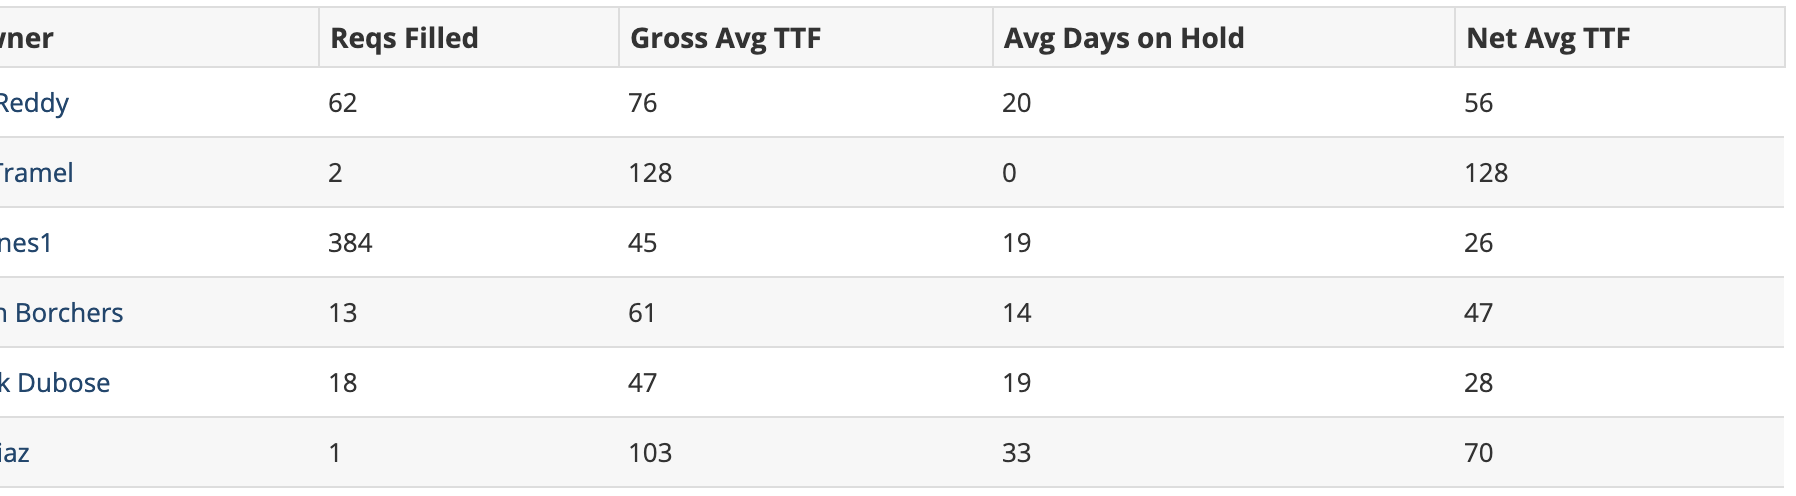Sort by the Reqs Filled column header
The width and height of the screenshot is (1796, 496).
[404, 38]
